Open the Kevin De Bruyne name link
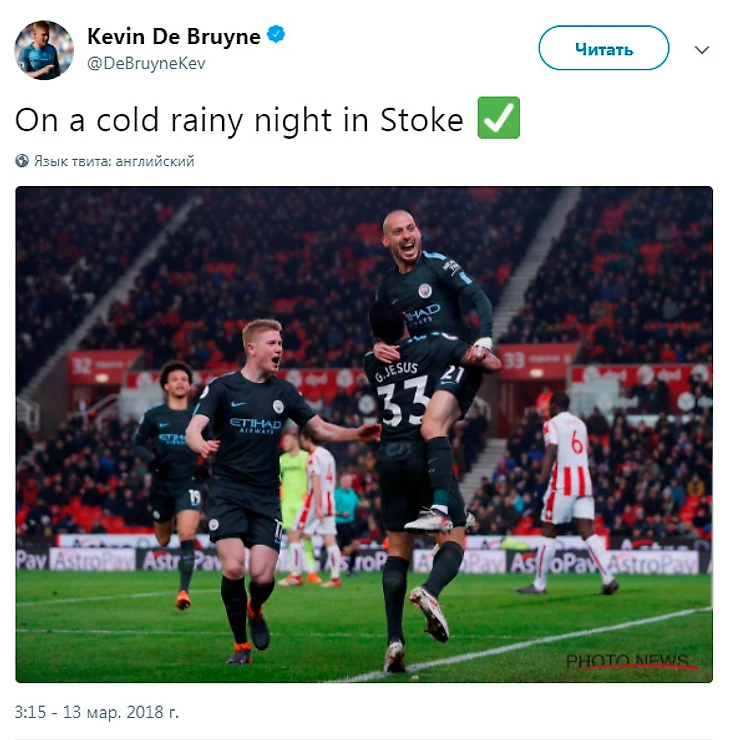 [x=174, y=36]
